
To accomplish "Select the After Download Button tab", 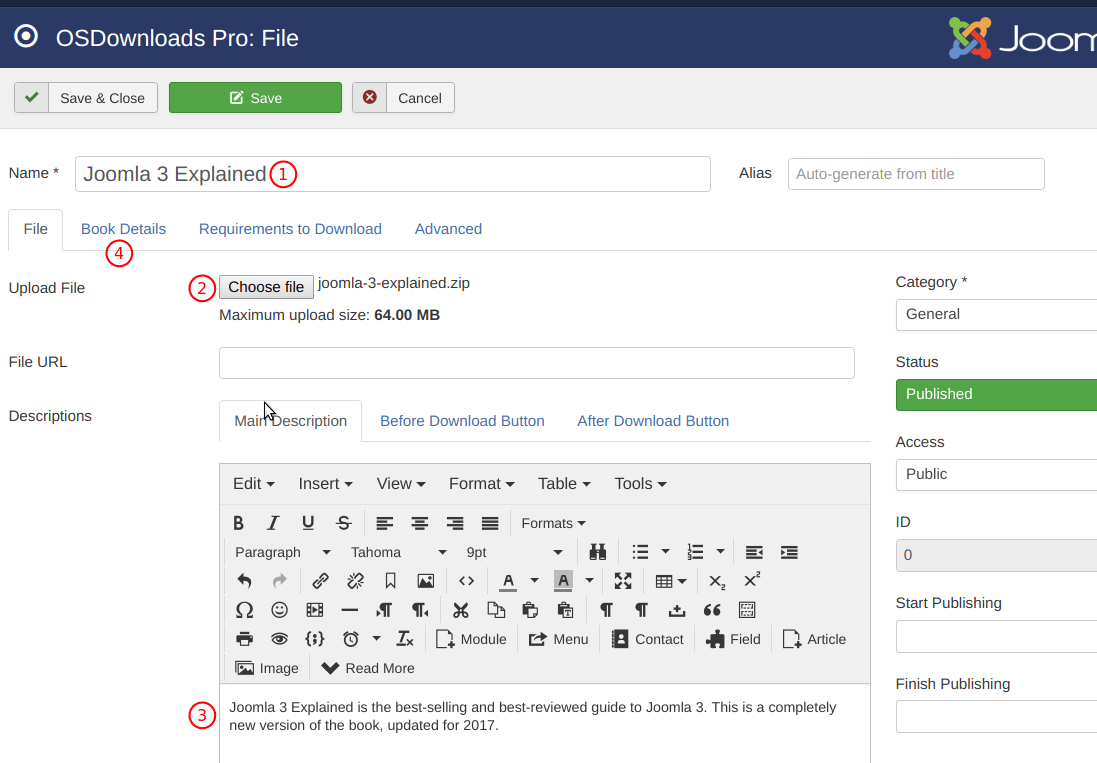I will [x=653, y=421].
